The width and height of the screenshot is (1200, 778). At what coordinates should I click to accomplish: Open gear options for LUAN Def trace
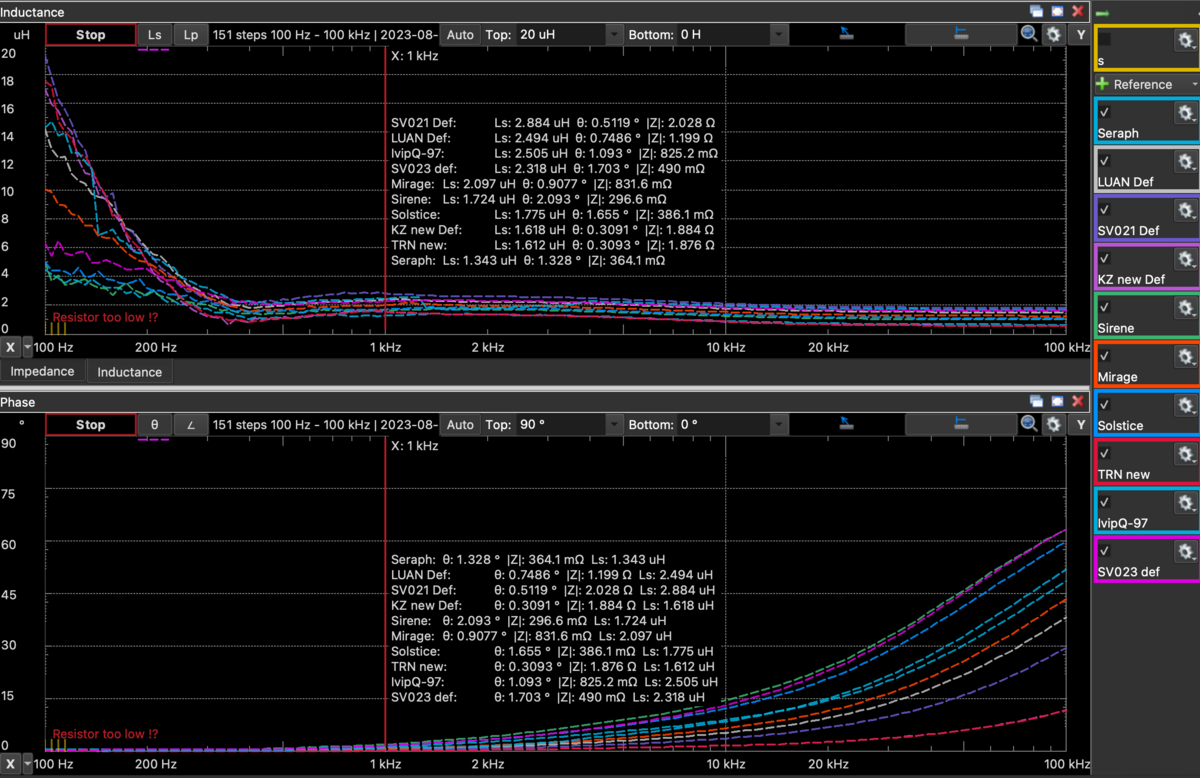coord(1186,162)
